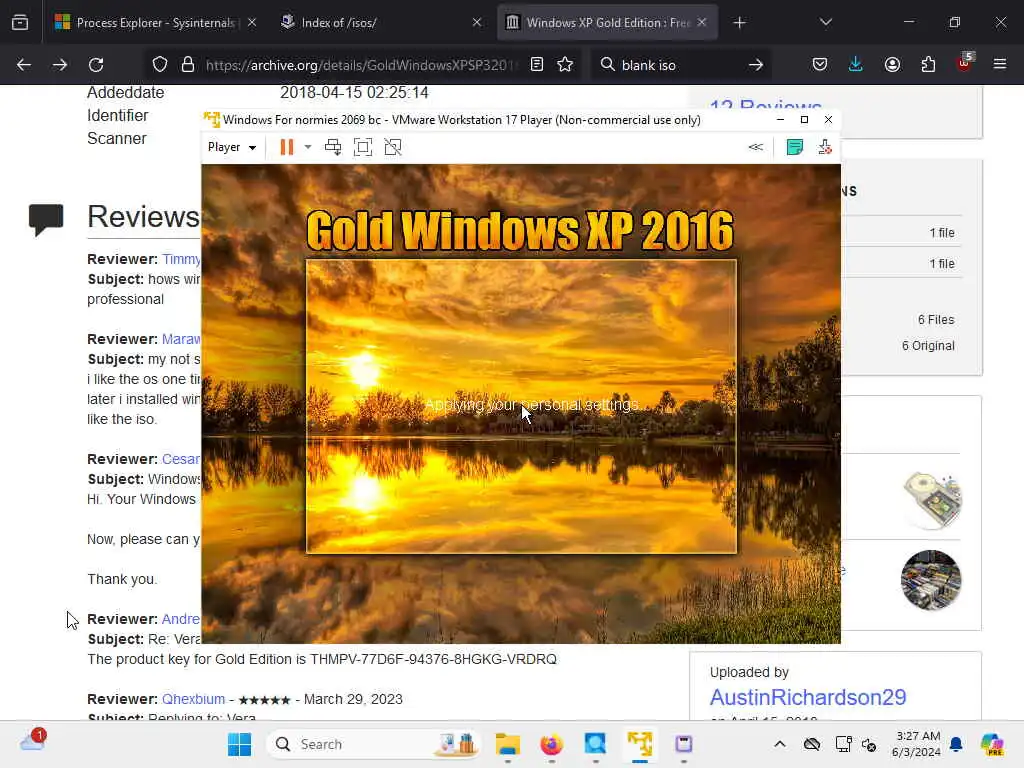Click the archive.org URL address bar

[x=361, y=65]
